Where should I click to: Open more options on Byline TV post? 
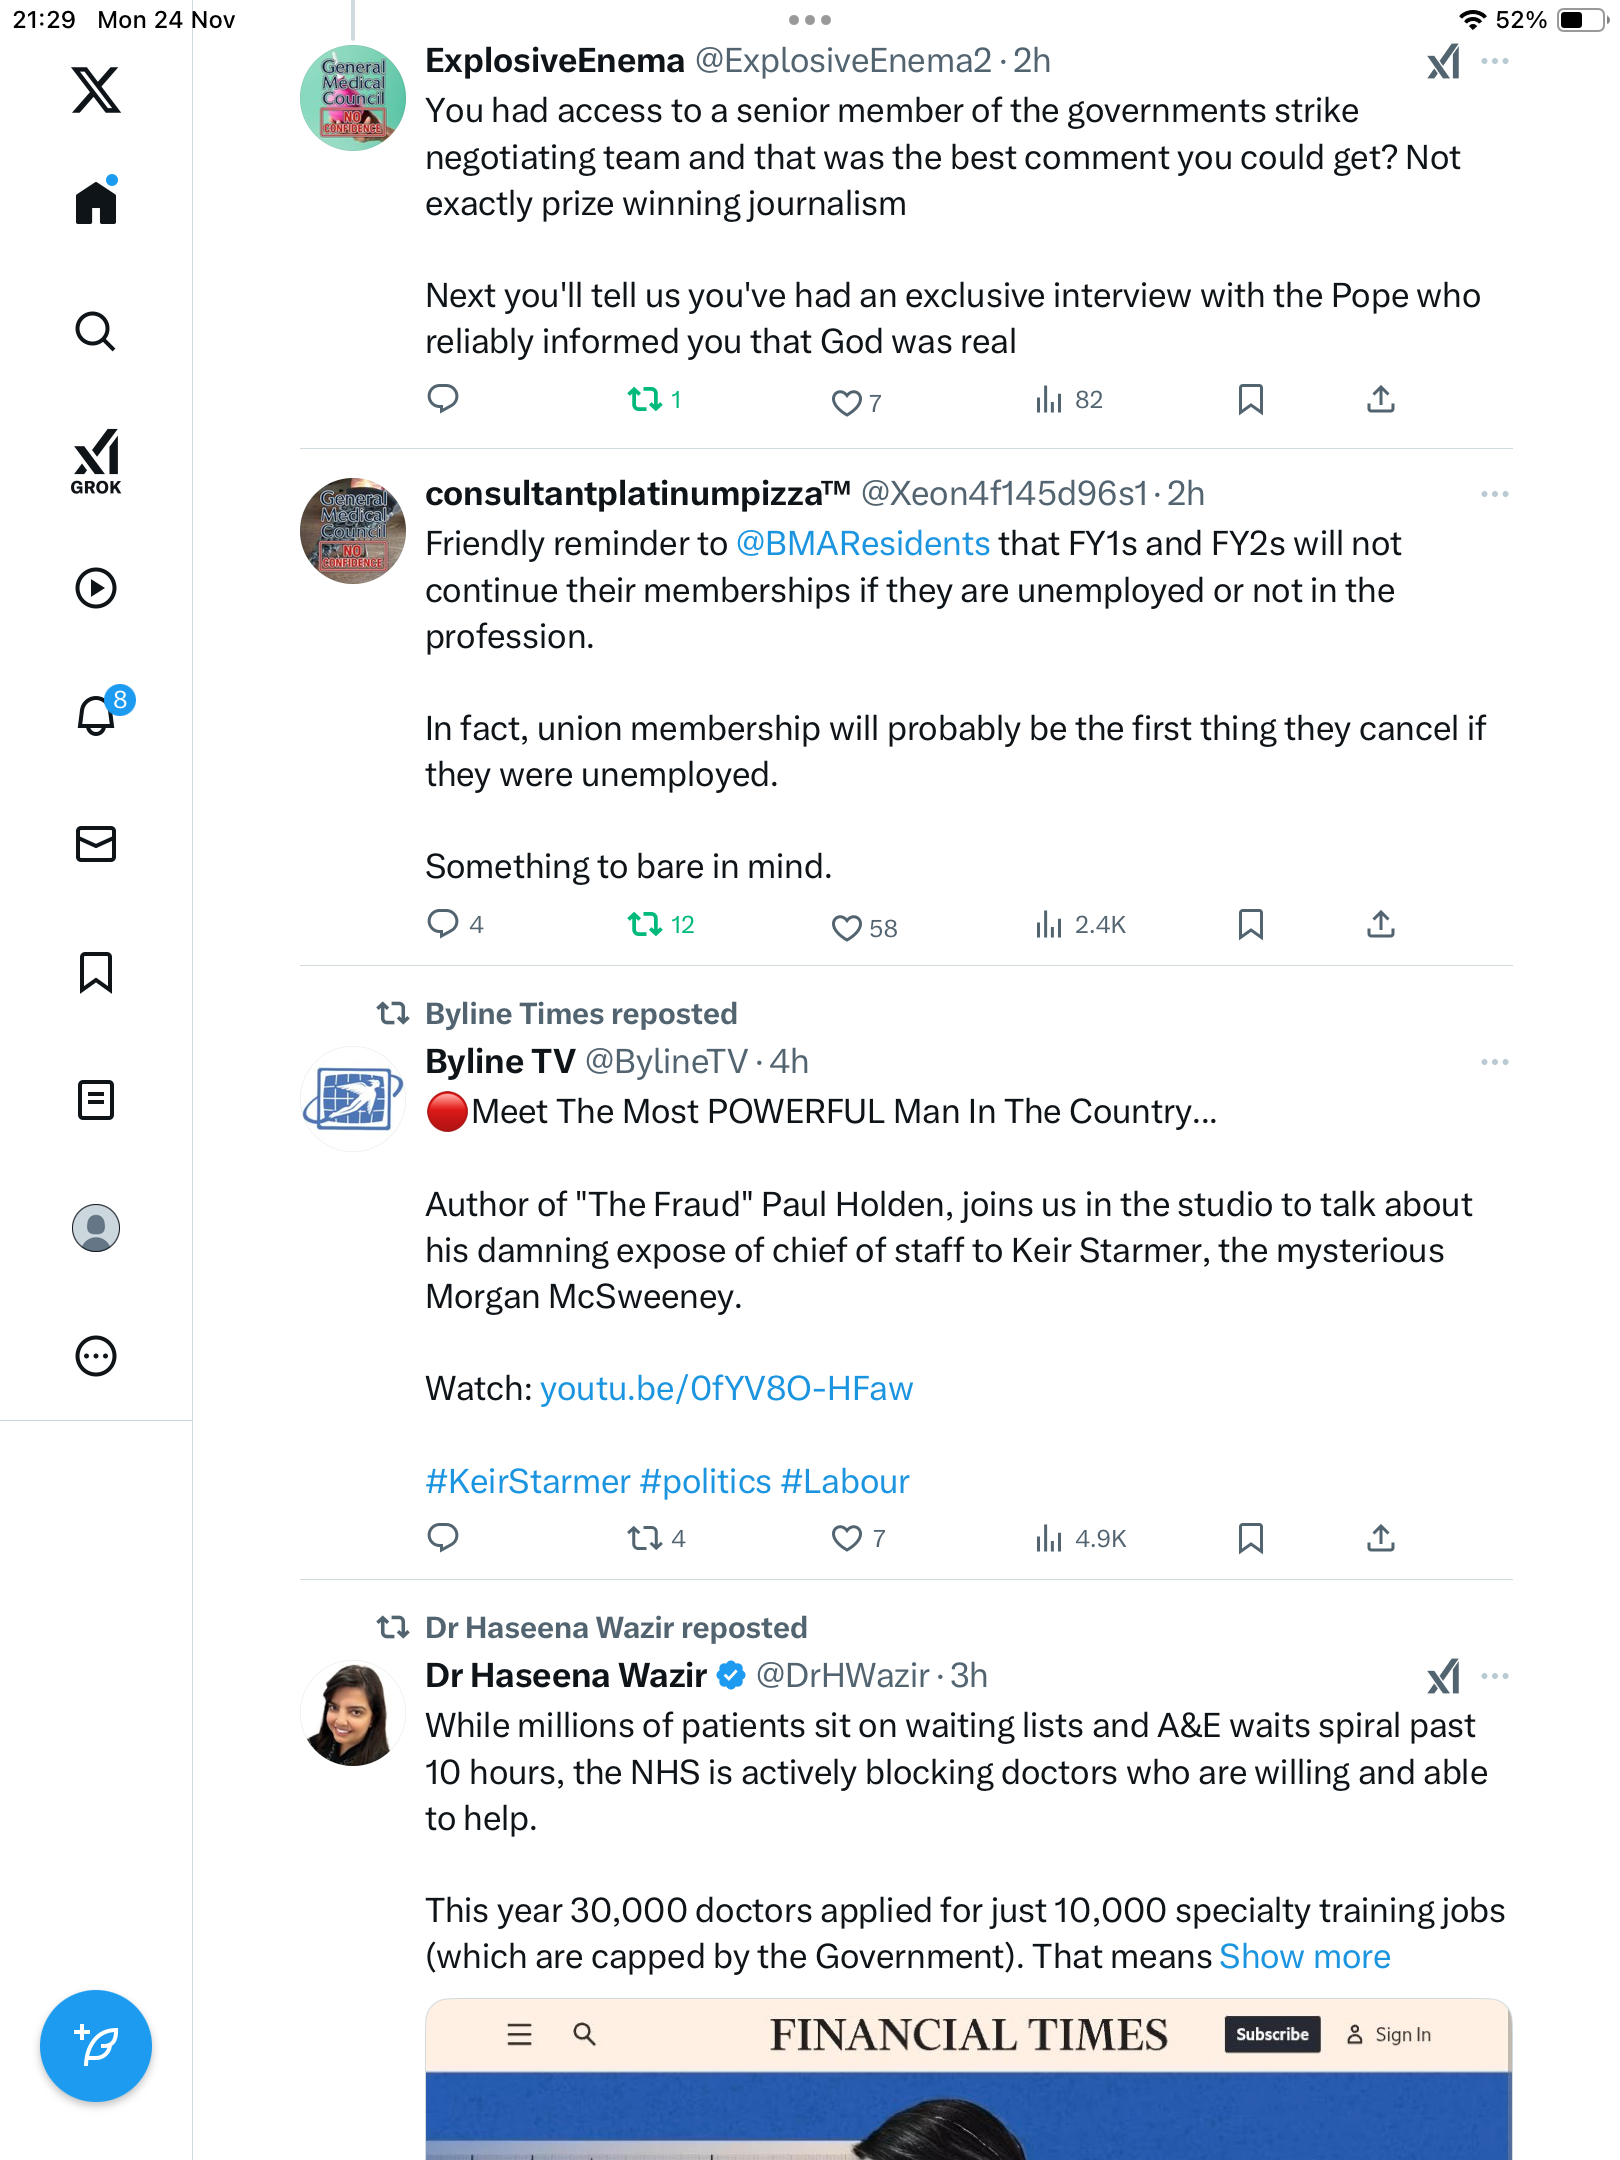[x=1494, y=1062]
